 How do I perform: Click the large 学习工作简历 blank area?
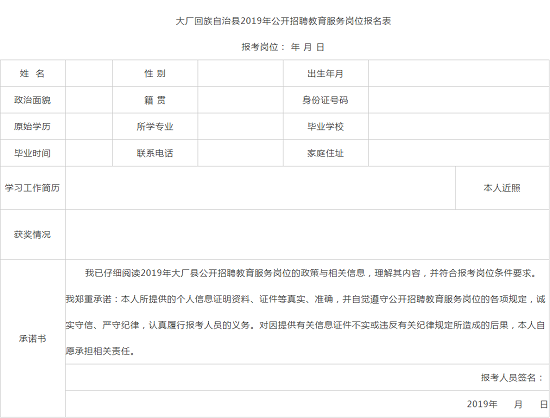pos(261,188)
